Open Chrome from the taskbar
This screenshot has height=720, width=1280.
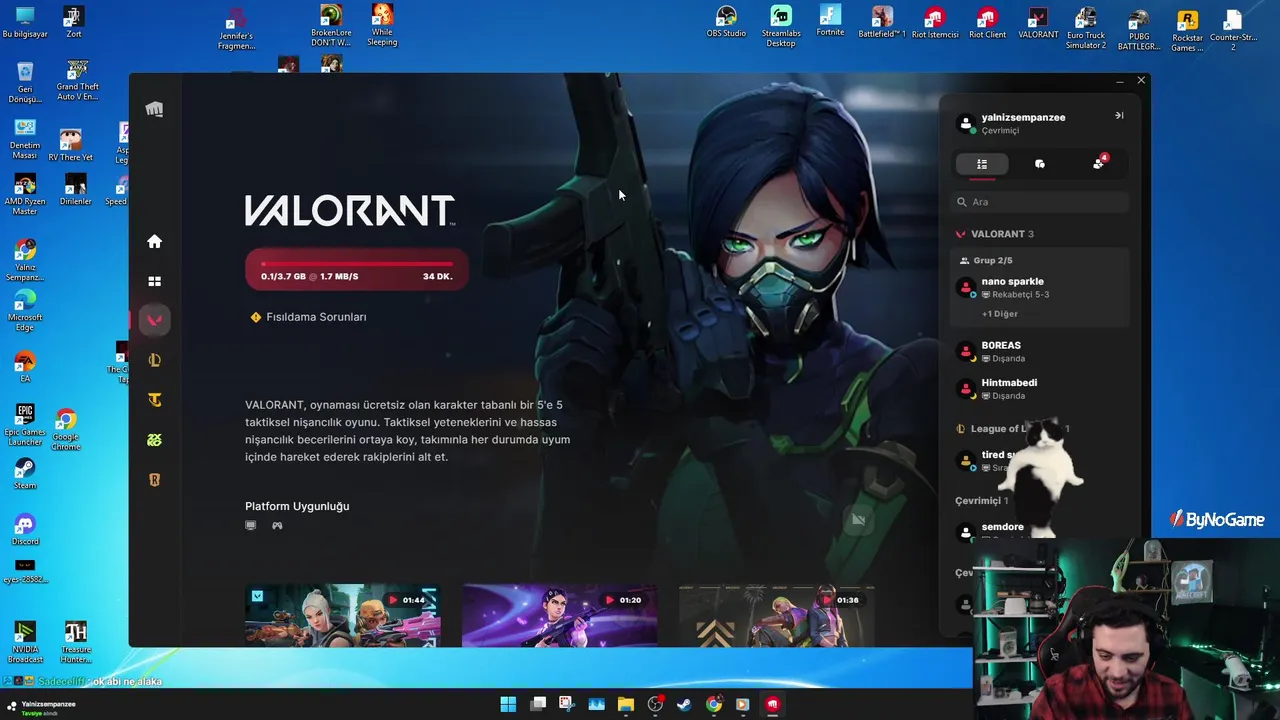point(714,704)
